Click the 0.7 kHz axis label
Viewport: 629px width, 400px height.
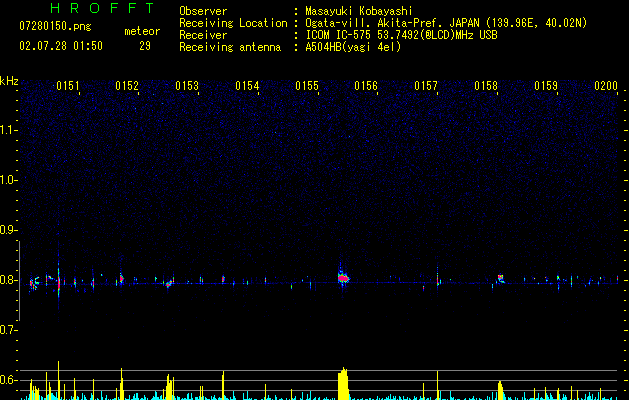click(8, 330)
